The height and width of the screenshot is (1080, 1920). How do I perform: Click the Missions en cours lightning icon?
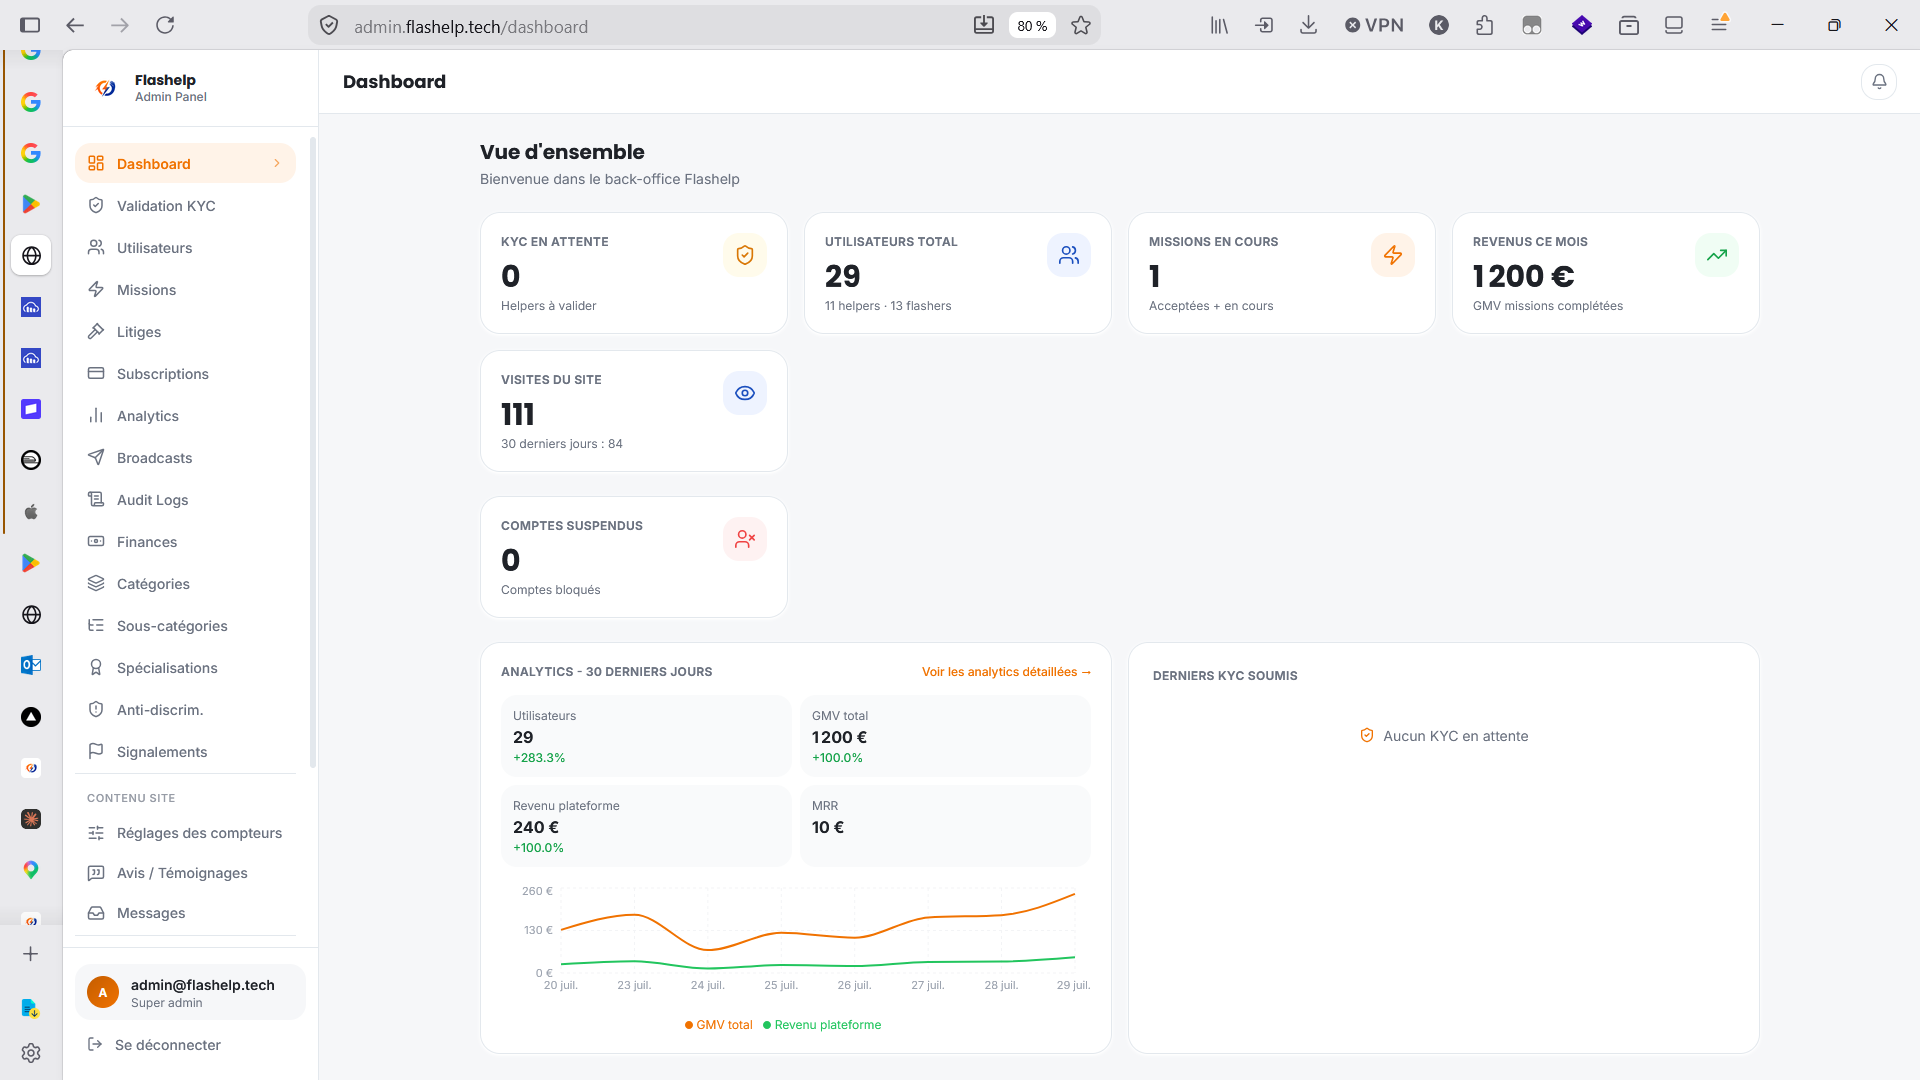[1393, 255]
